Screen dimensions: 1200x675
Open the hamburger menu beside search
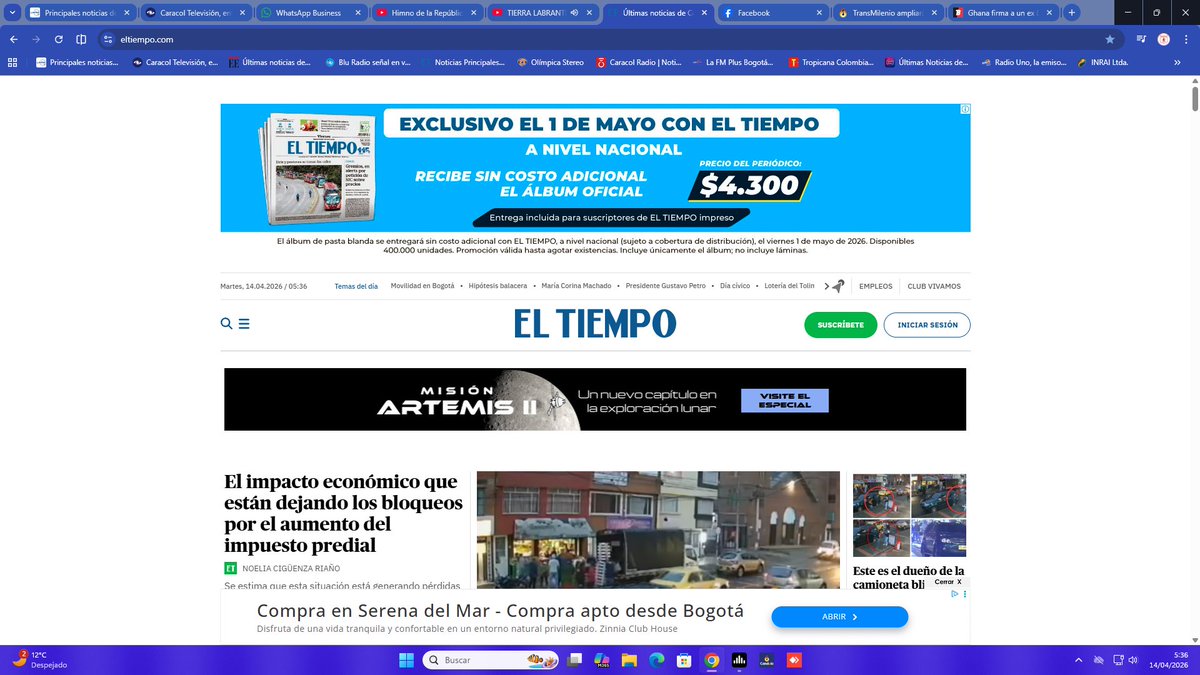pos(244,324)
